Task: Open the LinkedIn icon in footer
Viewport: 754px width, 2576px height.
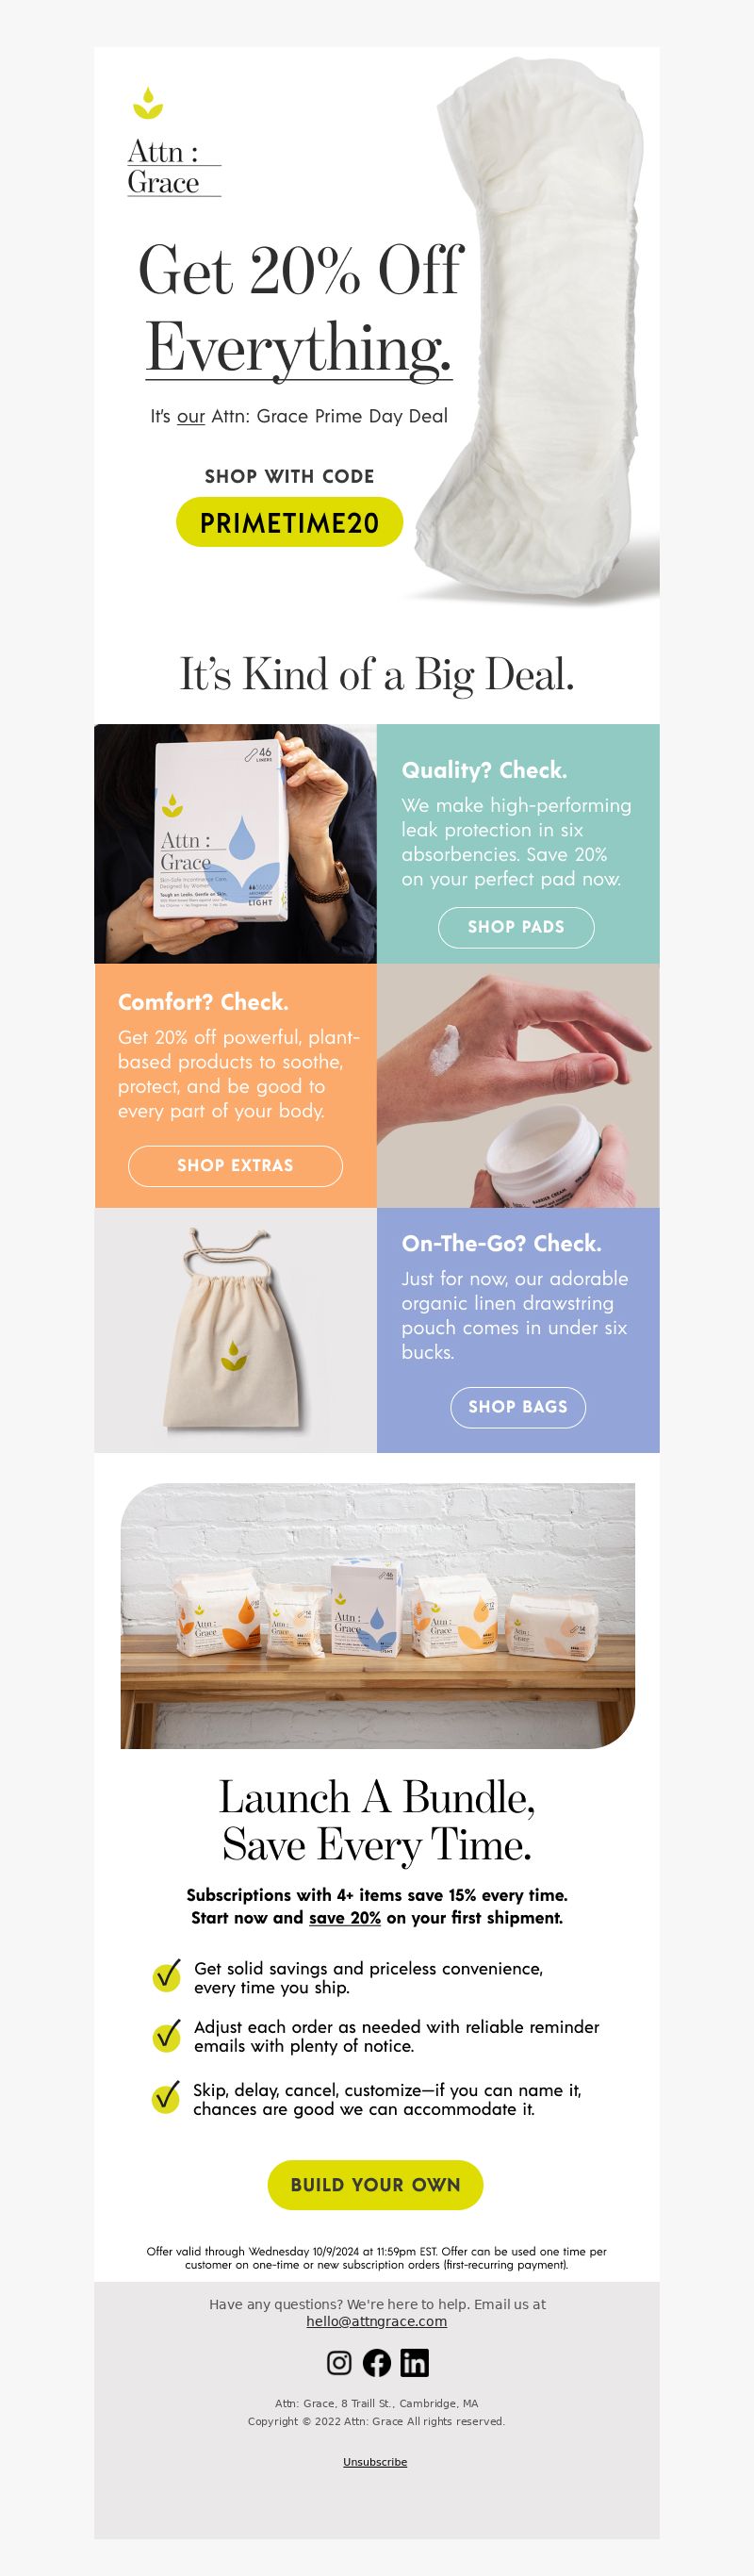Action: pos(414,2362)
